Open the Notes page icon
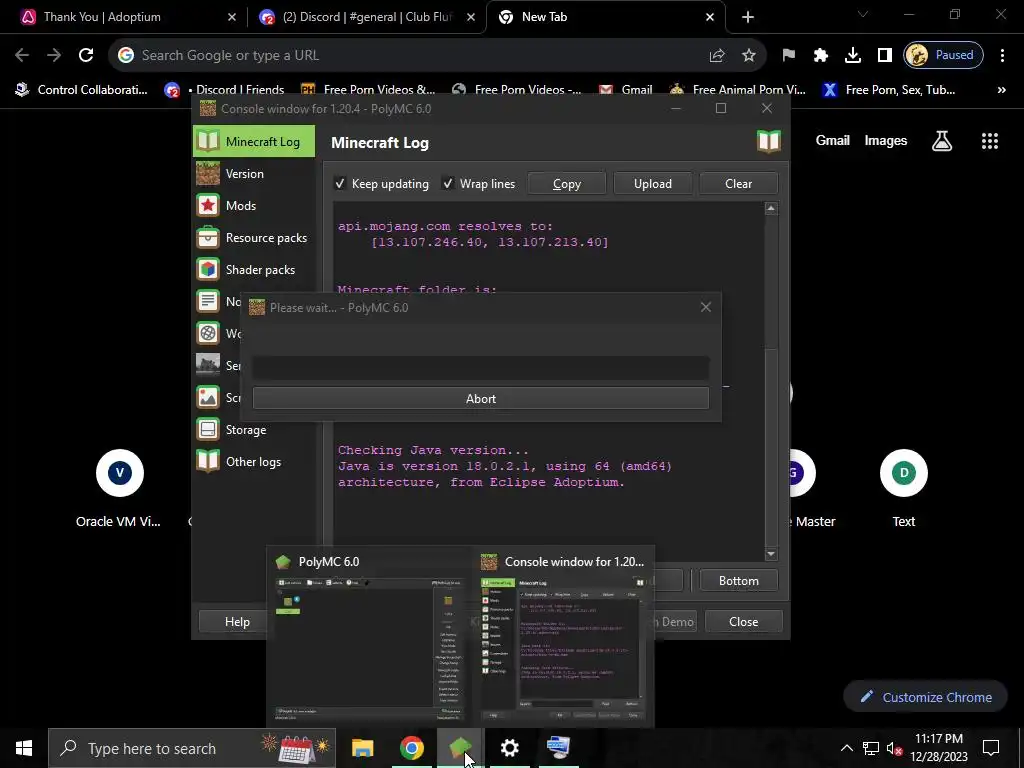The image size is (1024, 768). coord(208,302)
